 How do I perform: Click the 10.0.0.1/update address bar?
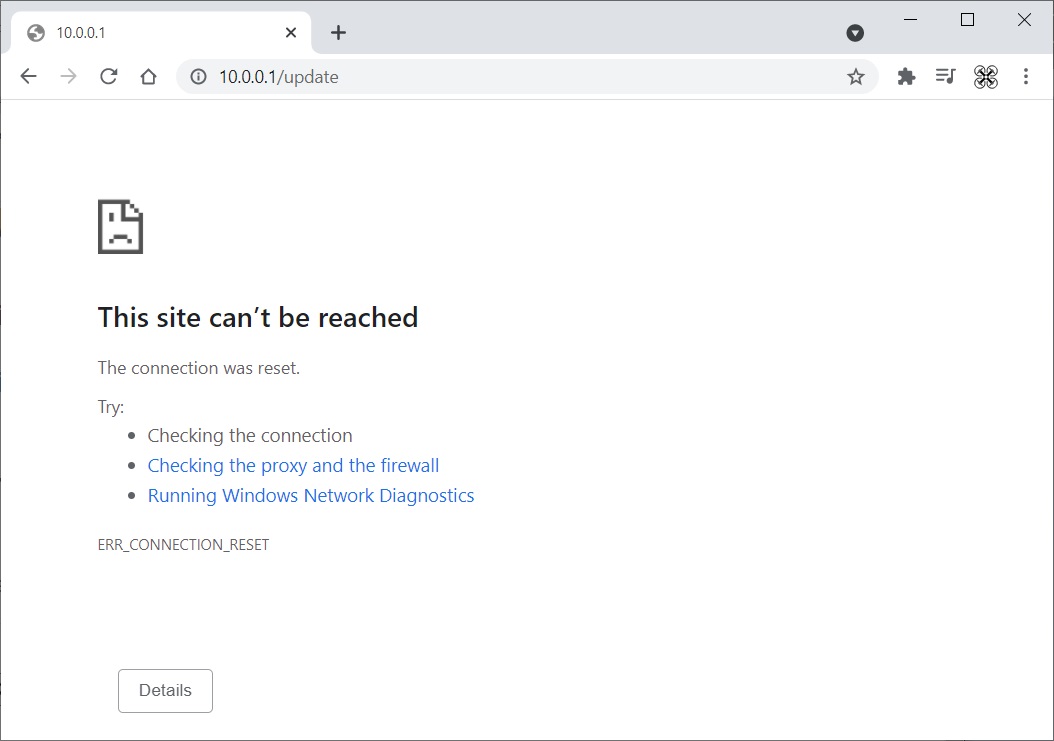tap(527, 77)
